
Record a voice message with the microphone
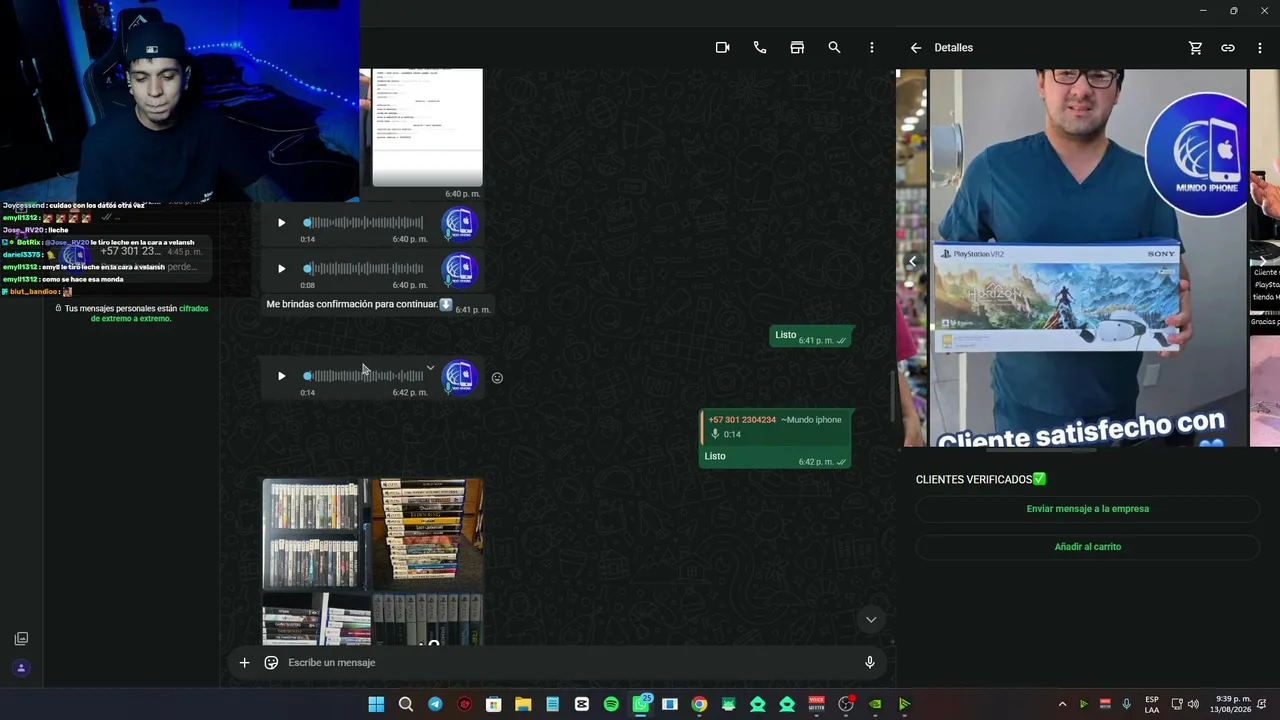pyautogui.click(x=870, y=662)
